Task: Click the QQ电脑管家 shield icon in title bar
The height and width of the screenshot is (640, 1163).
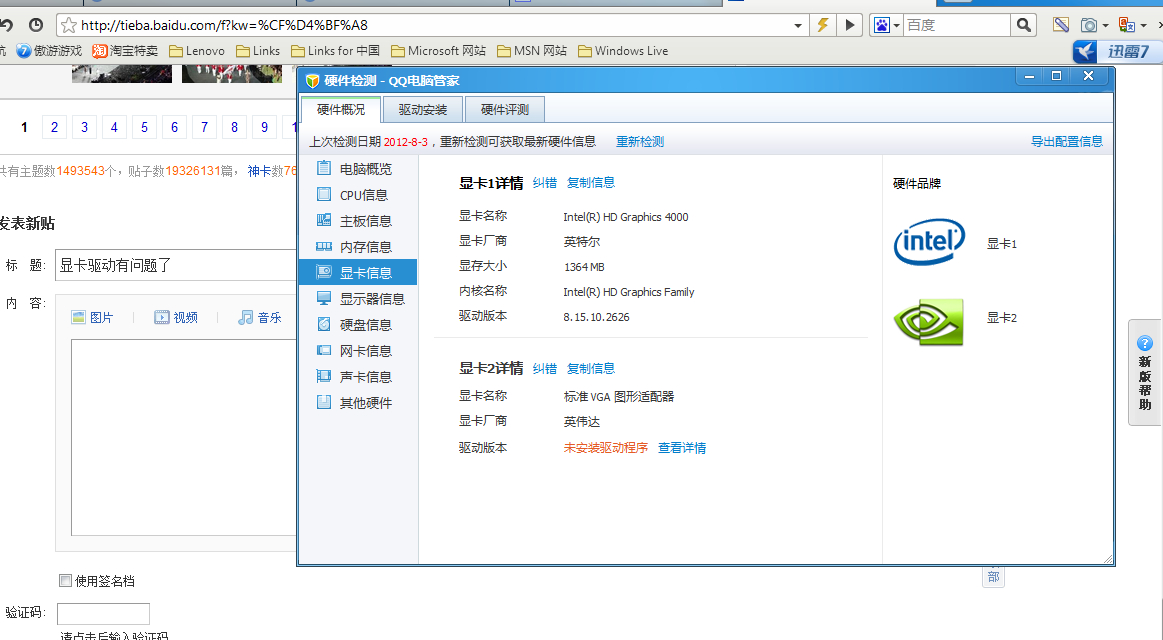Action: (313, 80)
